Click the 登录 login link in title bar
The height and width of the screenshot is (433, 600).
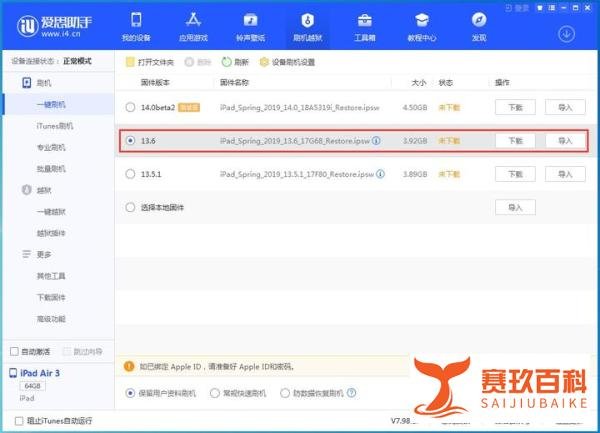click(517, 8)
